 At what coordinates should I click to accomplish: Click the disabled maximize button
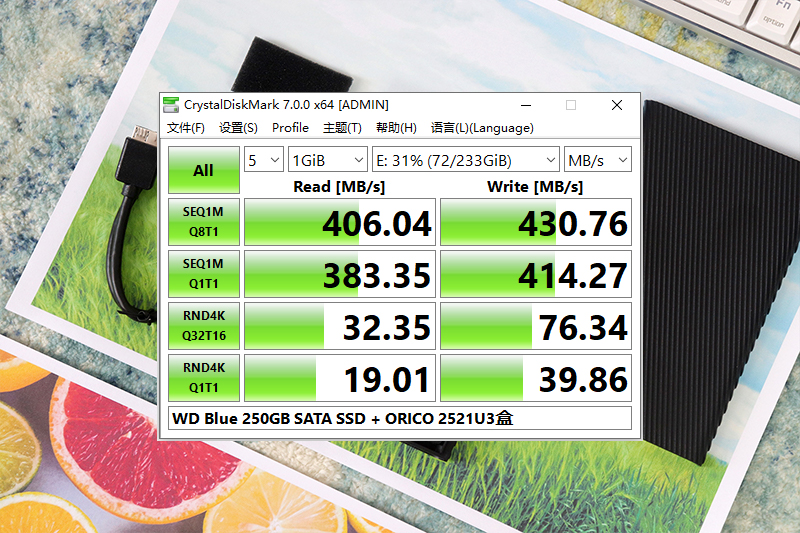click(571, 105)
